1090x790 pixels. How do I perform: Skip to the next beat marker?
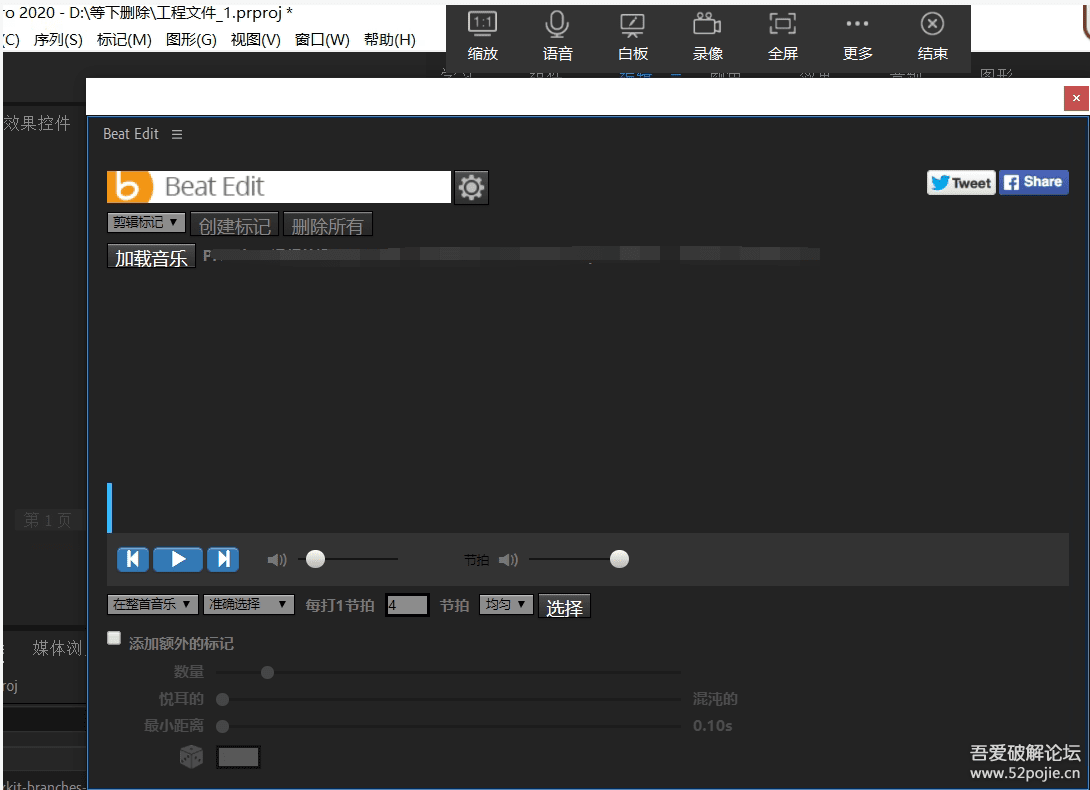point(223,559)
